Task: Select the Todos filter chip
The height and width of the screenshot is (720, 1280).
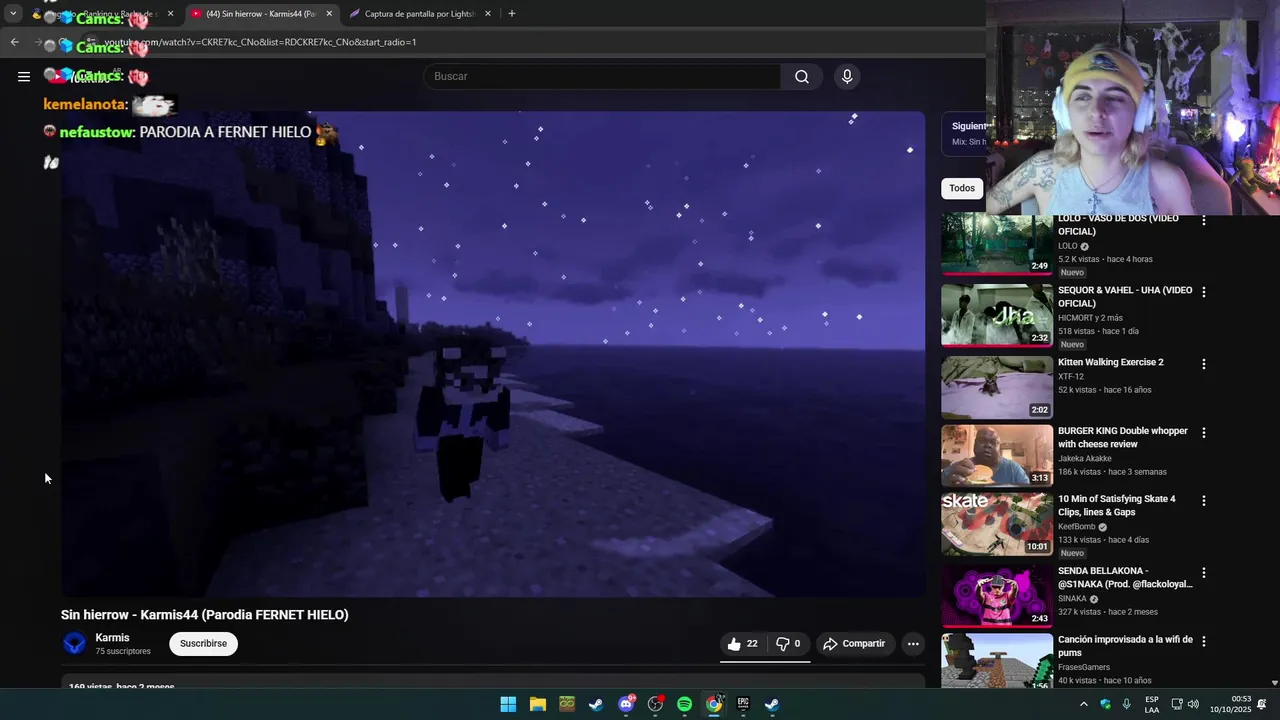Action: pos(962,188)
